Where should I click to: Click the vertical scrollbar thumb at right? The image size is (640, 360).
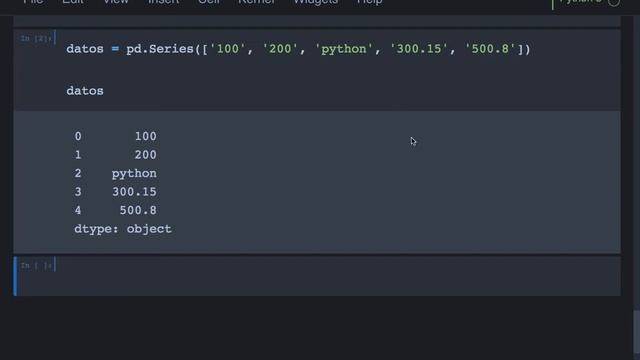[x=636, y=331]
